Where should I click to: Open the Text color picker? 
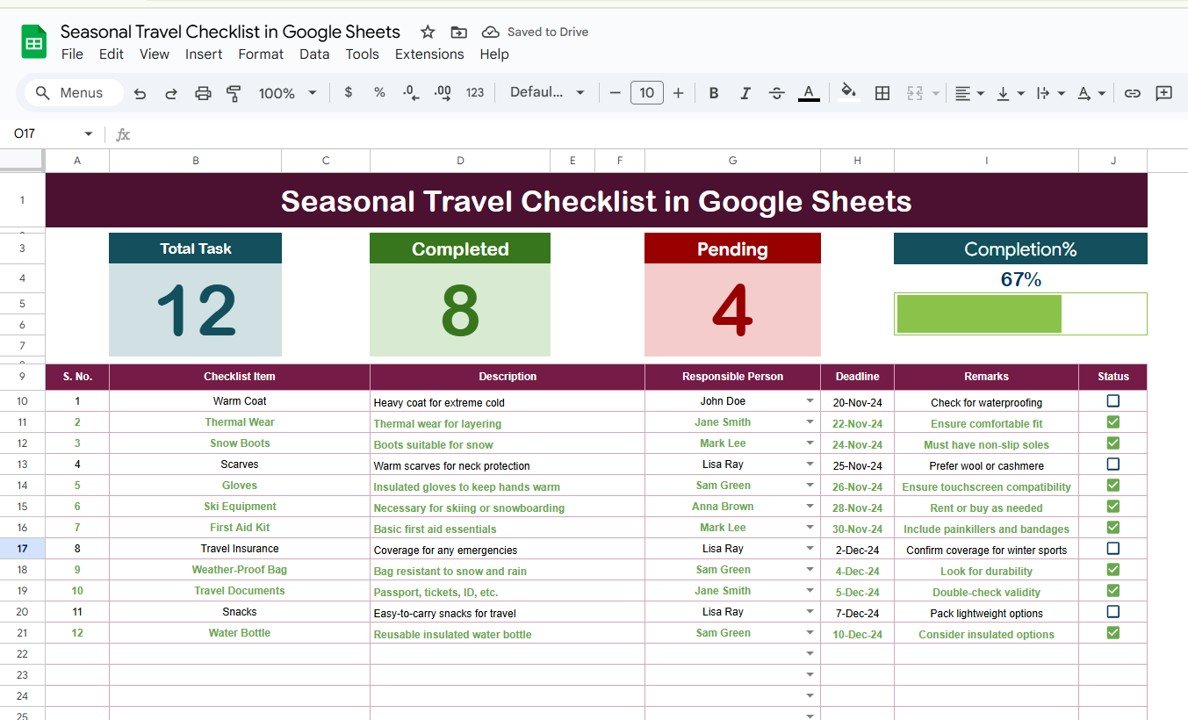click(x=808, y=92)
